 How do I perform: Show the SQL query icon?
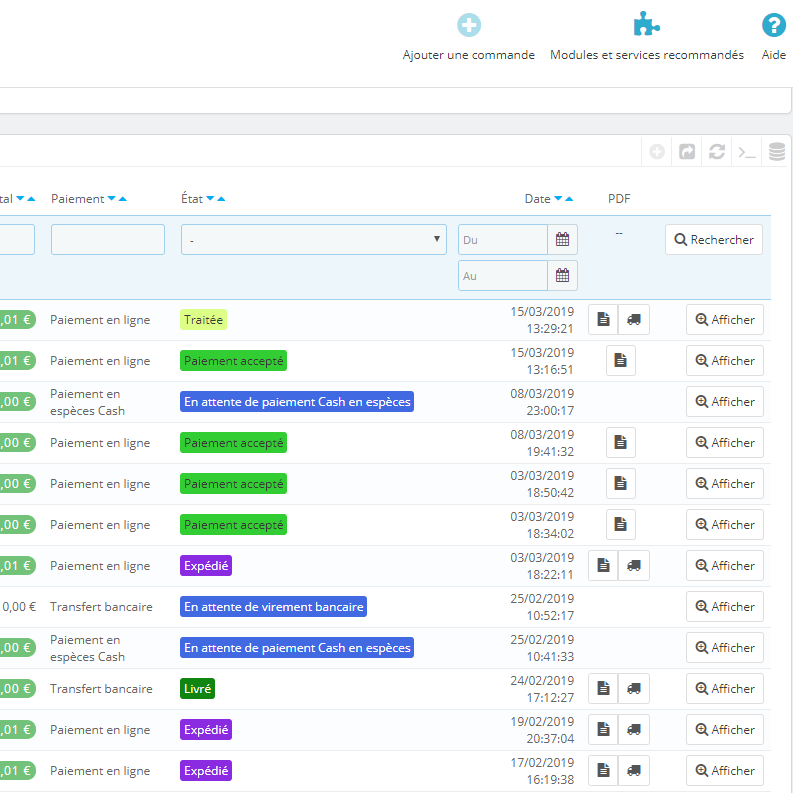[746, 152]
